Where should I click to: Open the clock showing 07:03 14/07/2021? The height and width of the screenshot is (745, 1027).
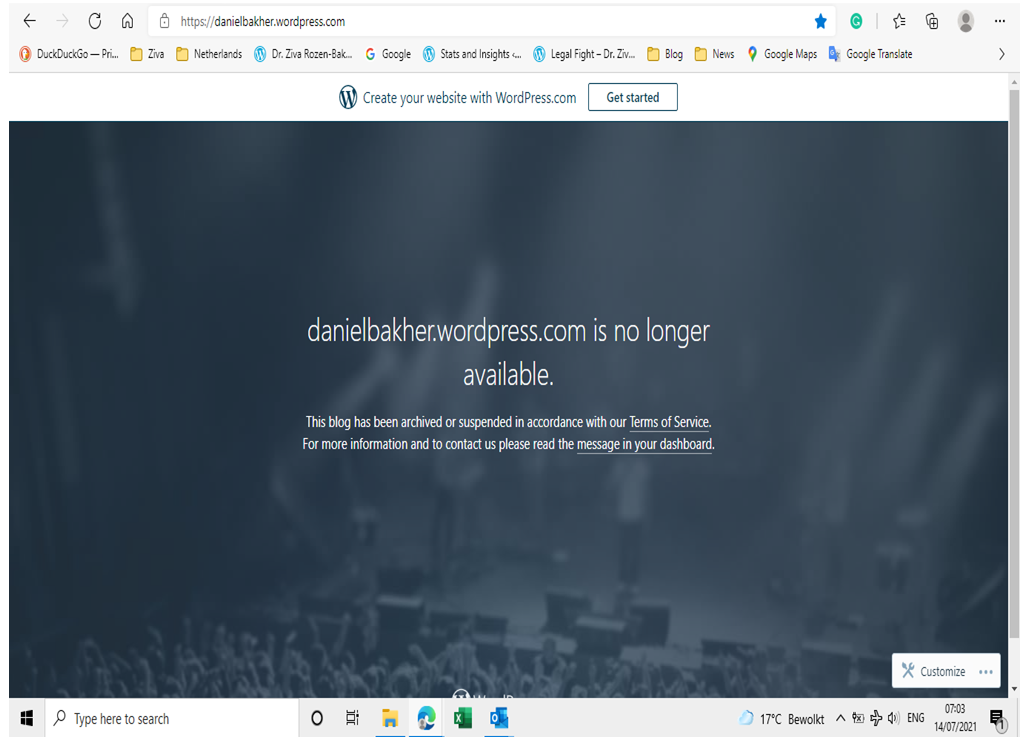coord(955,718)
